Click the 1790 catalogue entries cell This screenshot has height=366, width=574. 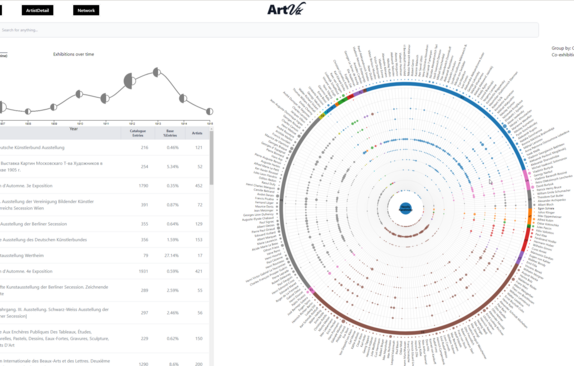pos(144,186)
